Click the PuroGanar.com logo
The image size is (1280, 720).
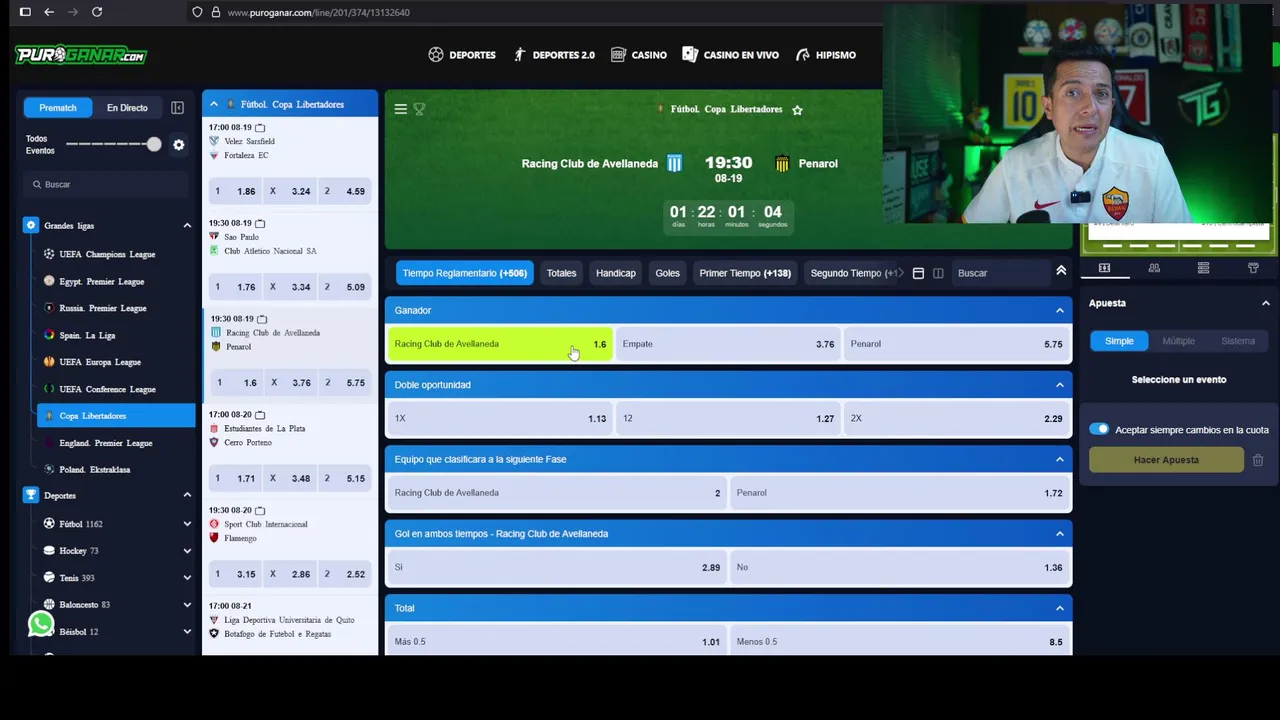pos(81,55)
